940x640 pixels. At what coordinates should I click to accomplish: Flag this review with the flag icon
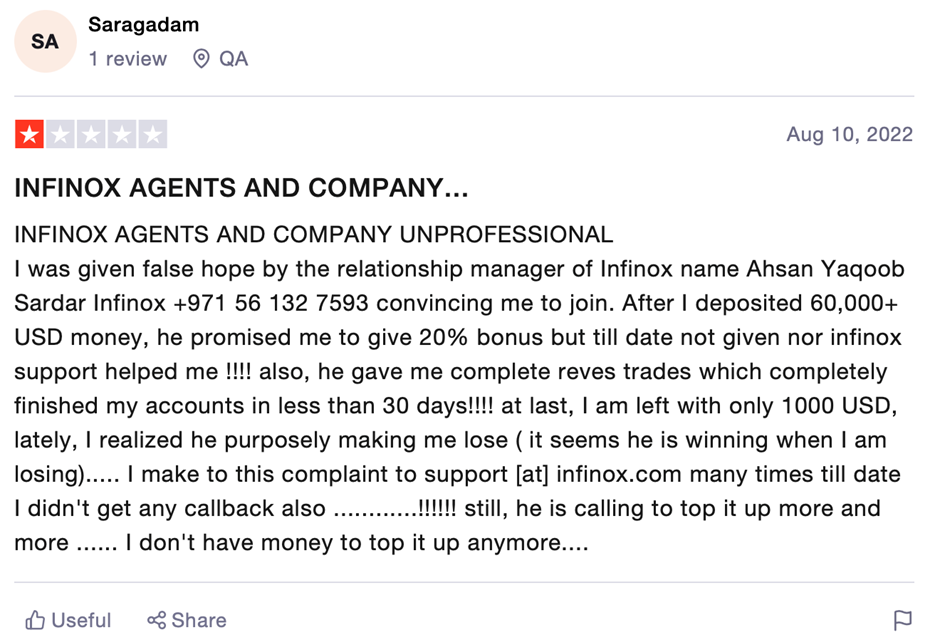(902, 620)
